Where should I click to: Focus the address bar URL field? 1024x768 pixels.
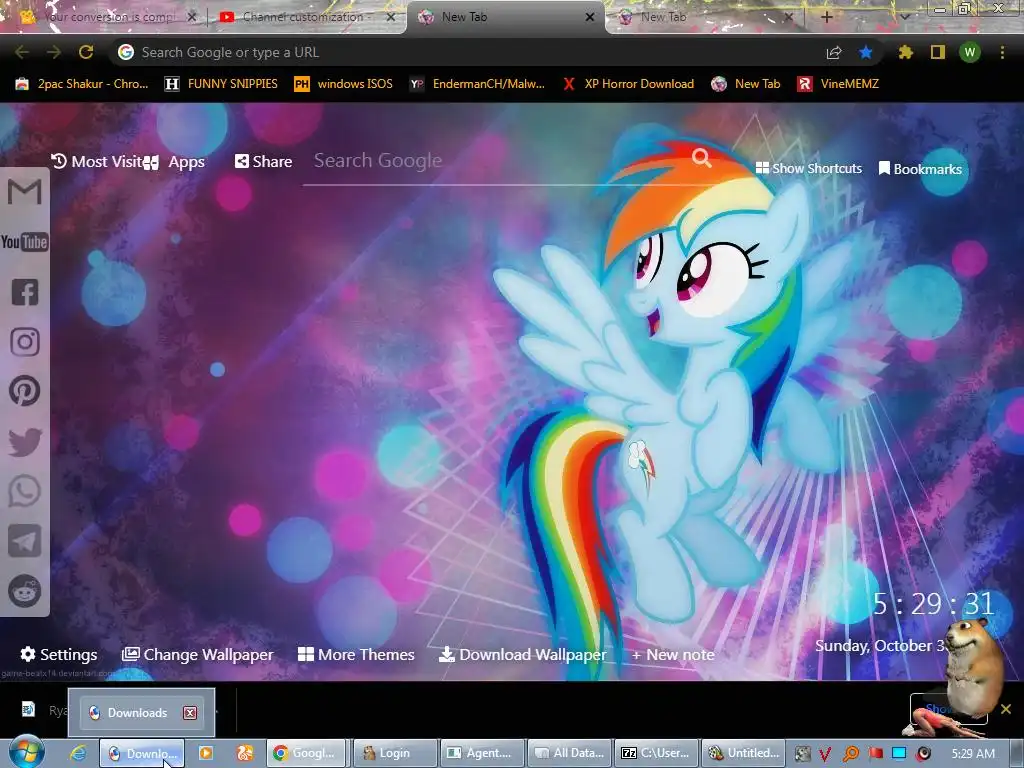pyautogui.click(x=470, y=52)
